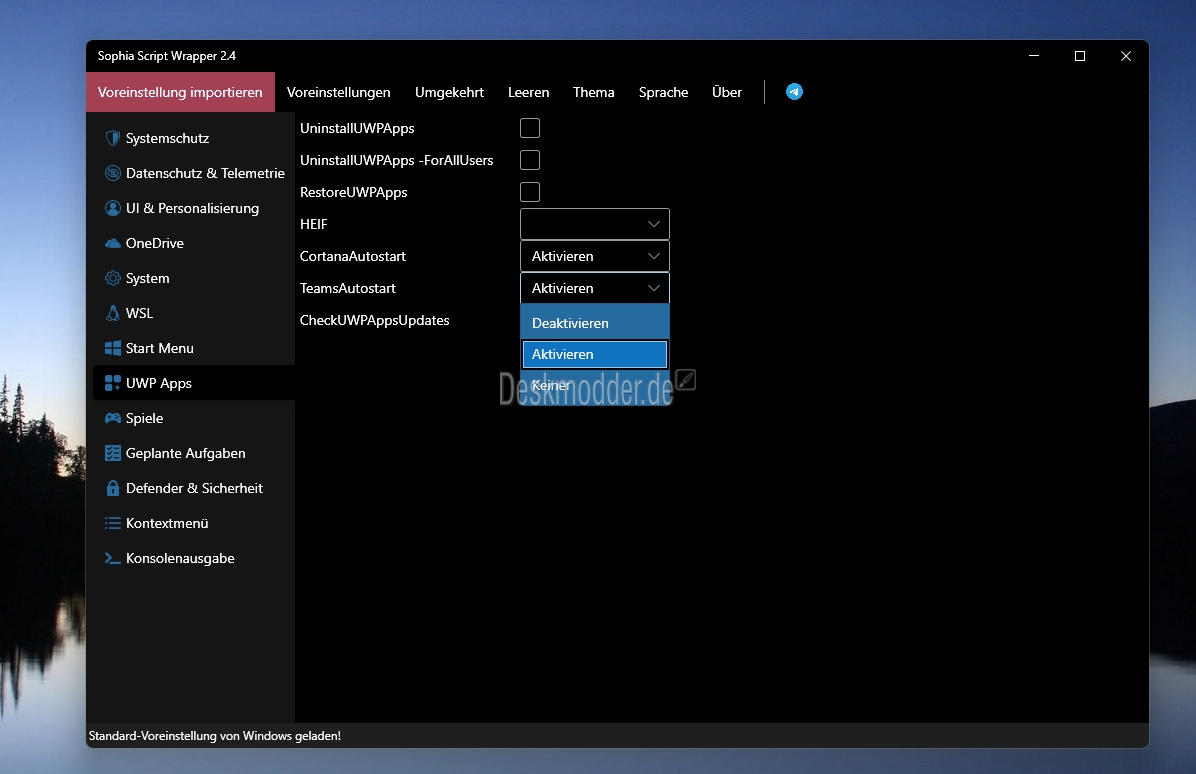Click the CortanaAutostart label
The image size is (1196, 774).
[352, 256]
